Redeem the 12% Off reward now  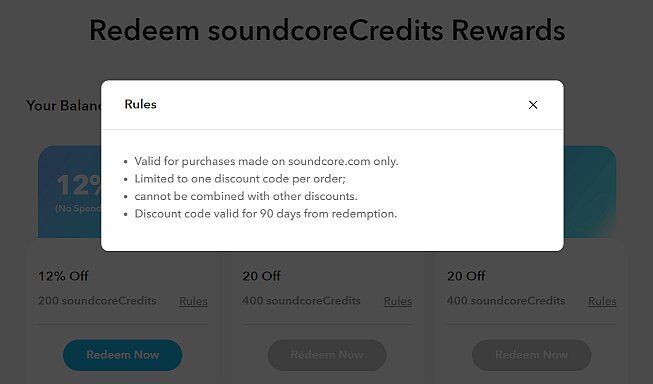click(122, 355)
